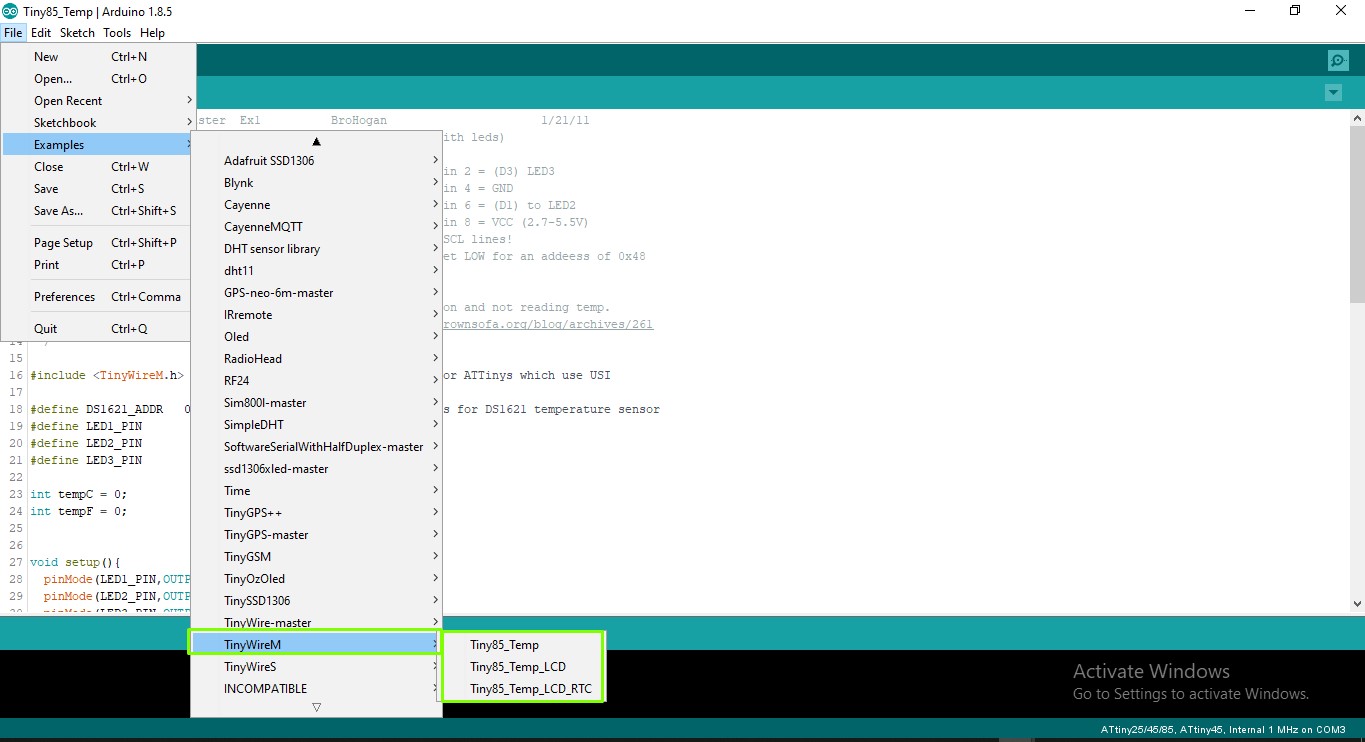The width and height of the screenshot is (1365, 742).
Task: Expand the Sketchbook submenu
Action: click(98, 123)
